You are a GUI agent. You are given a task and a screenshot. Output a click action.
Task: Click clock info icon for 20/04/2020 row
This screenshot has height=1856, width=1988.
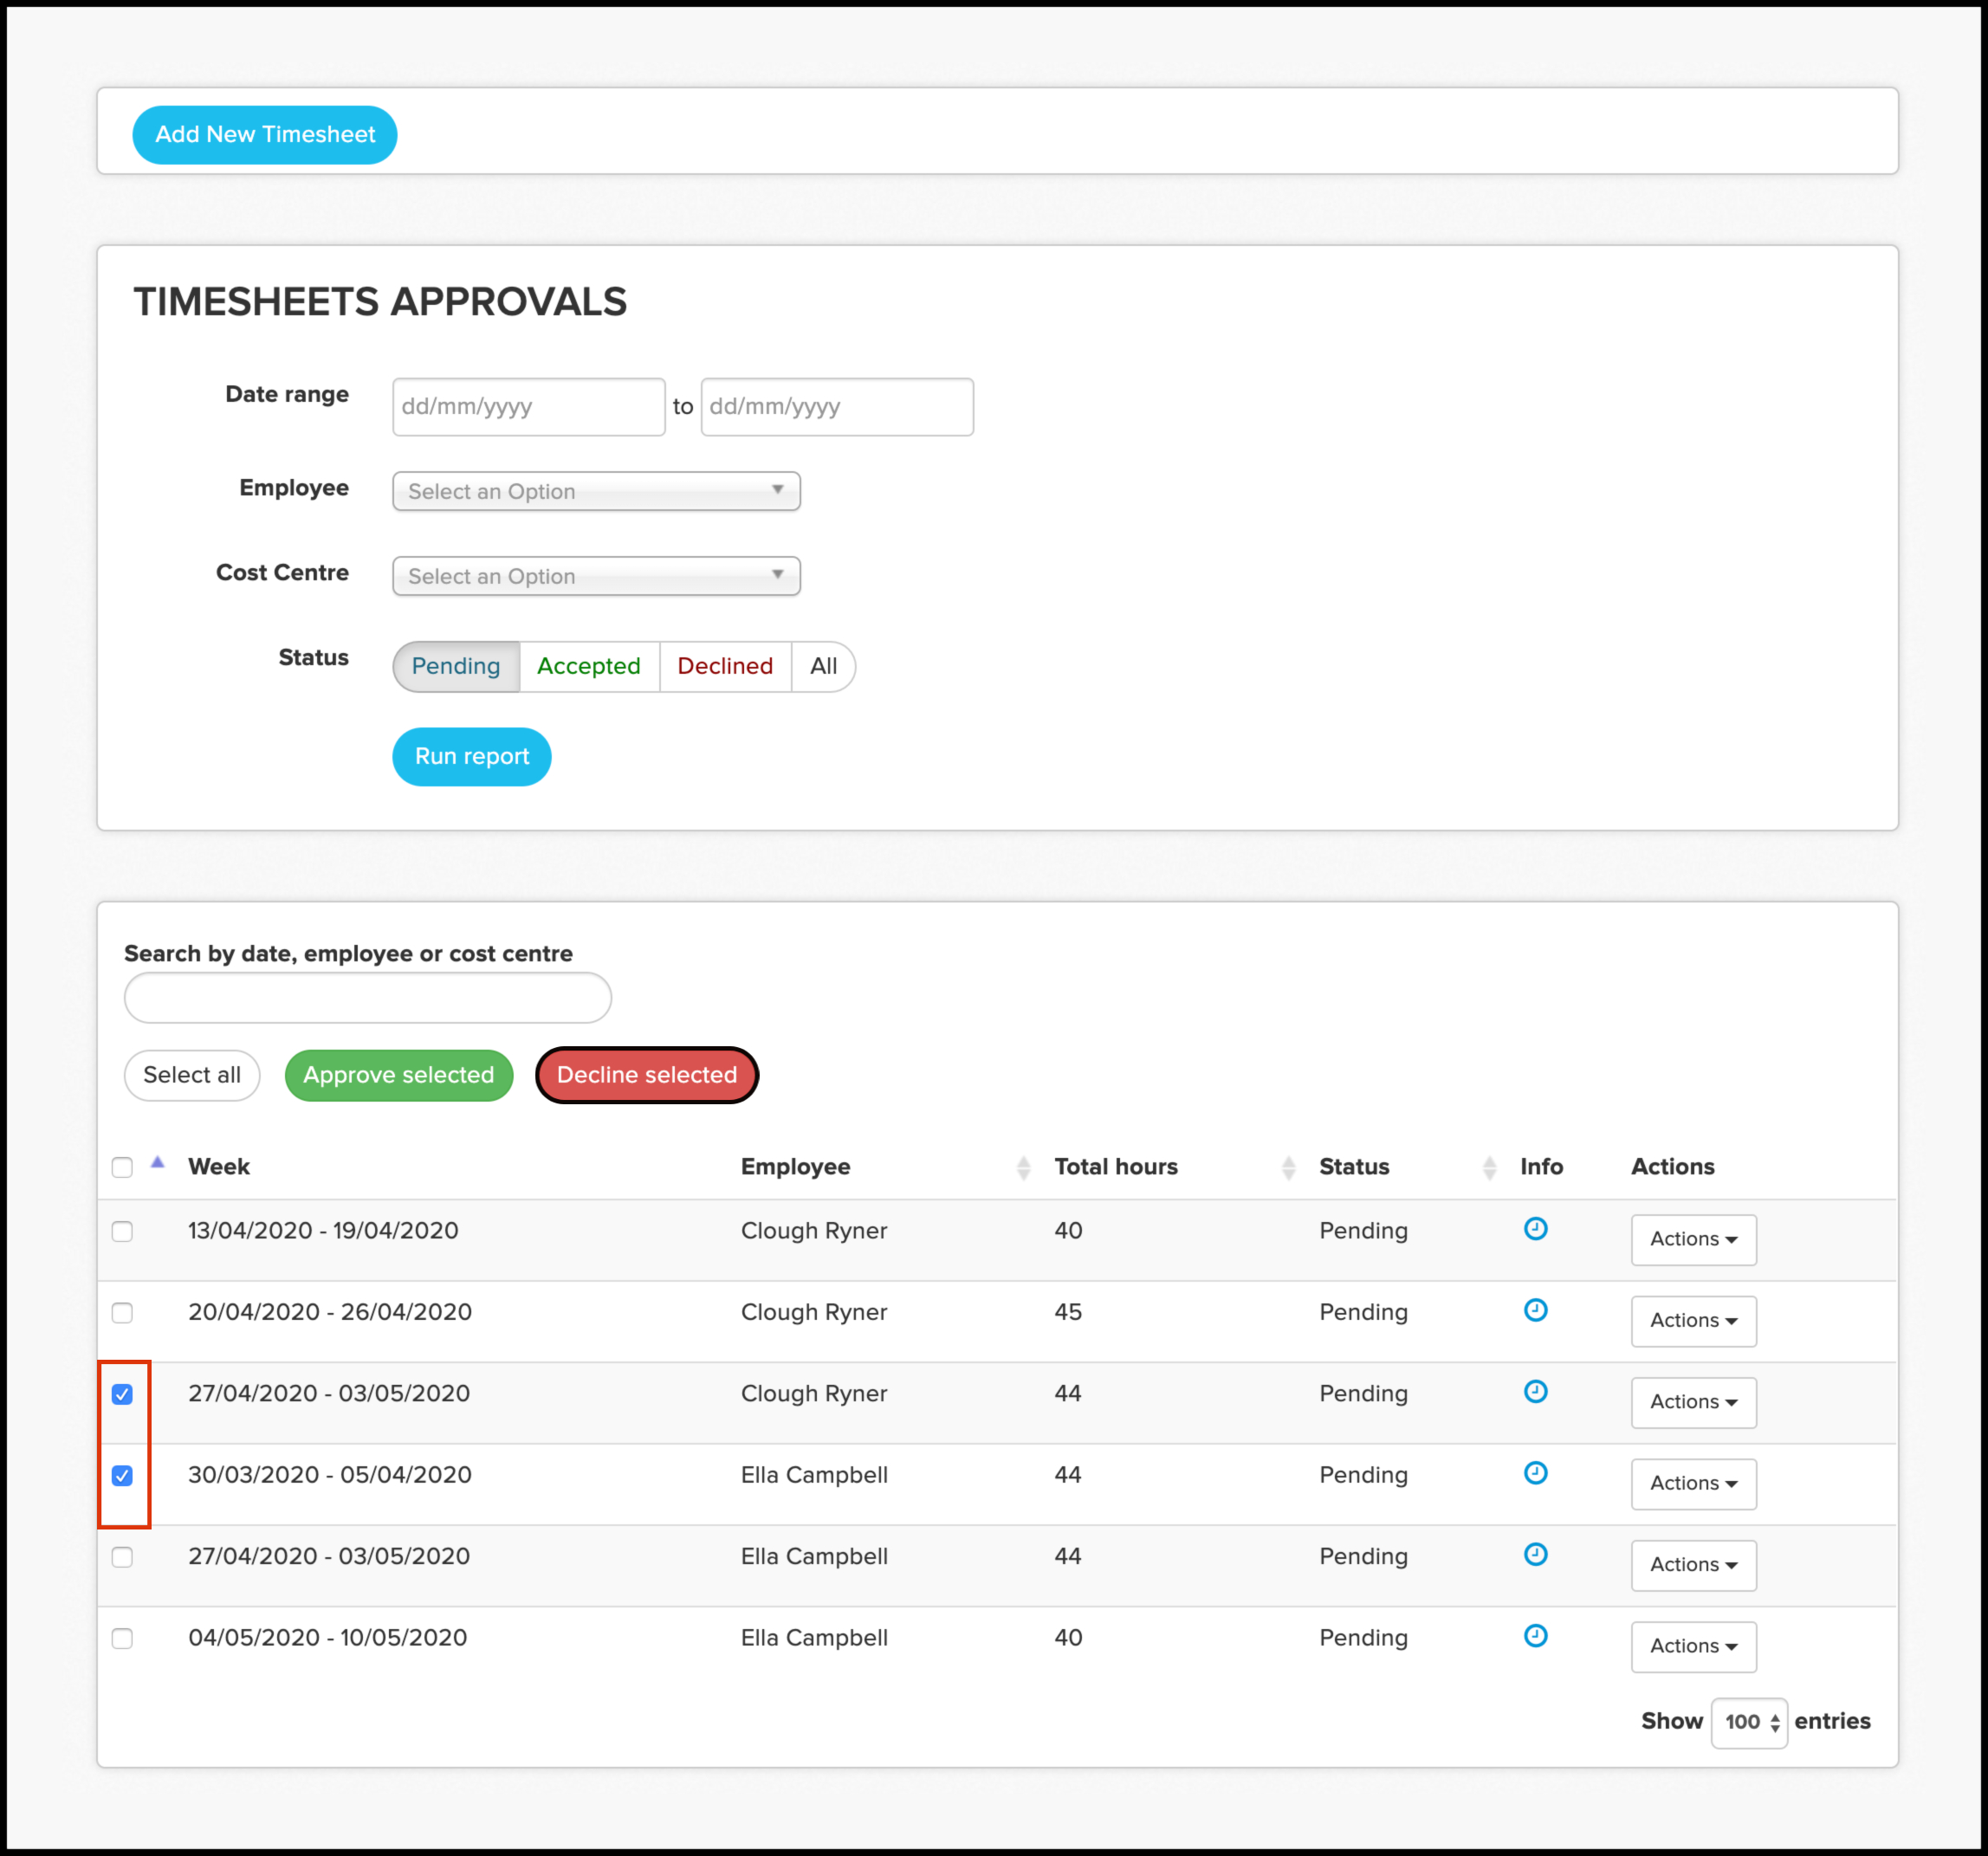(1535, 1310)
